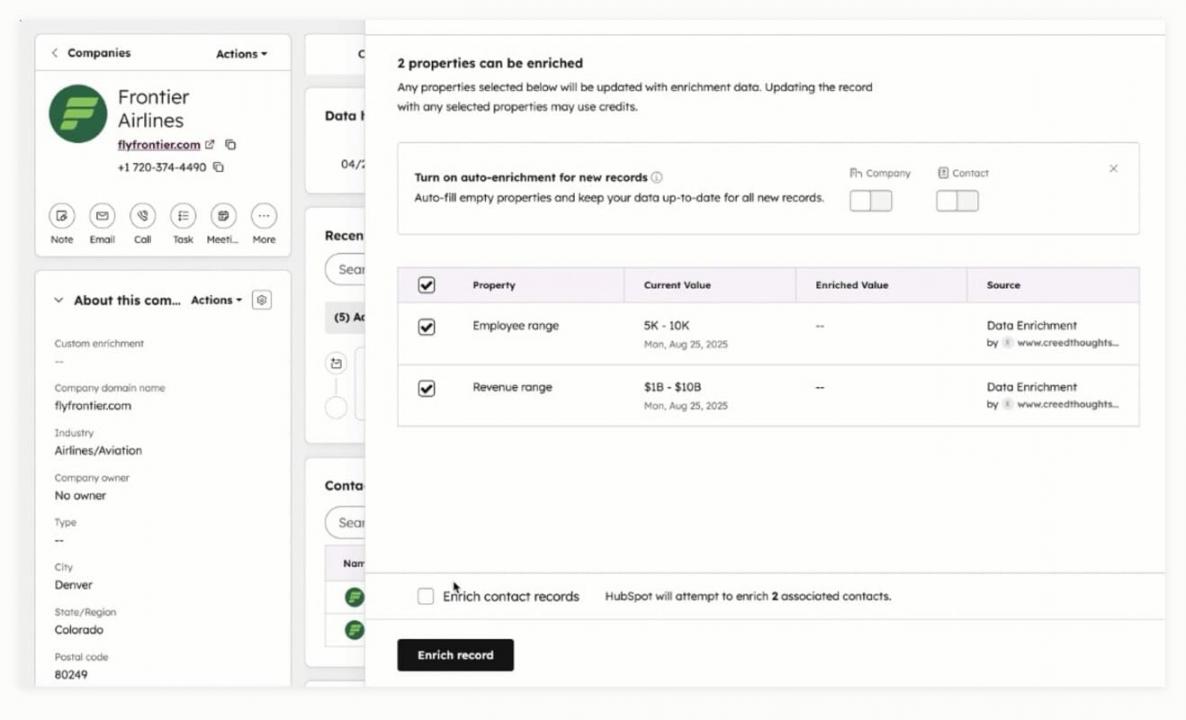This screenshot has height=720, width=1186.
Task: Toggle Contact auto-enrichment switch
Action: [958, 200]
